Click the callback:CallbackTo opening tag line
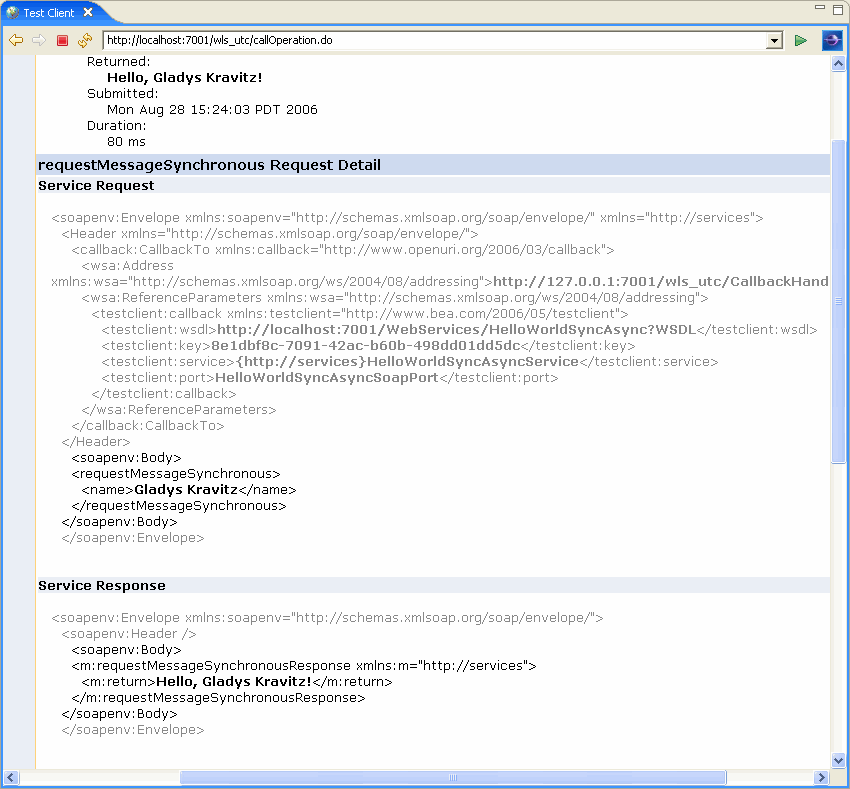This screenshot has width=850, height=789. pyautogui.click(x=343, y=249)
